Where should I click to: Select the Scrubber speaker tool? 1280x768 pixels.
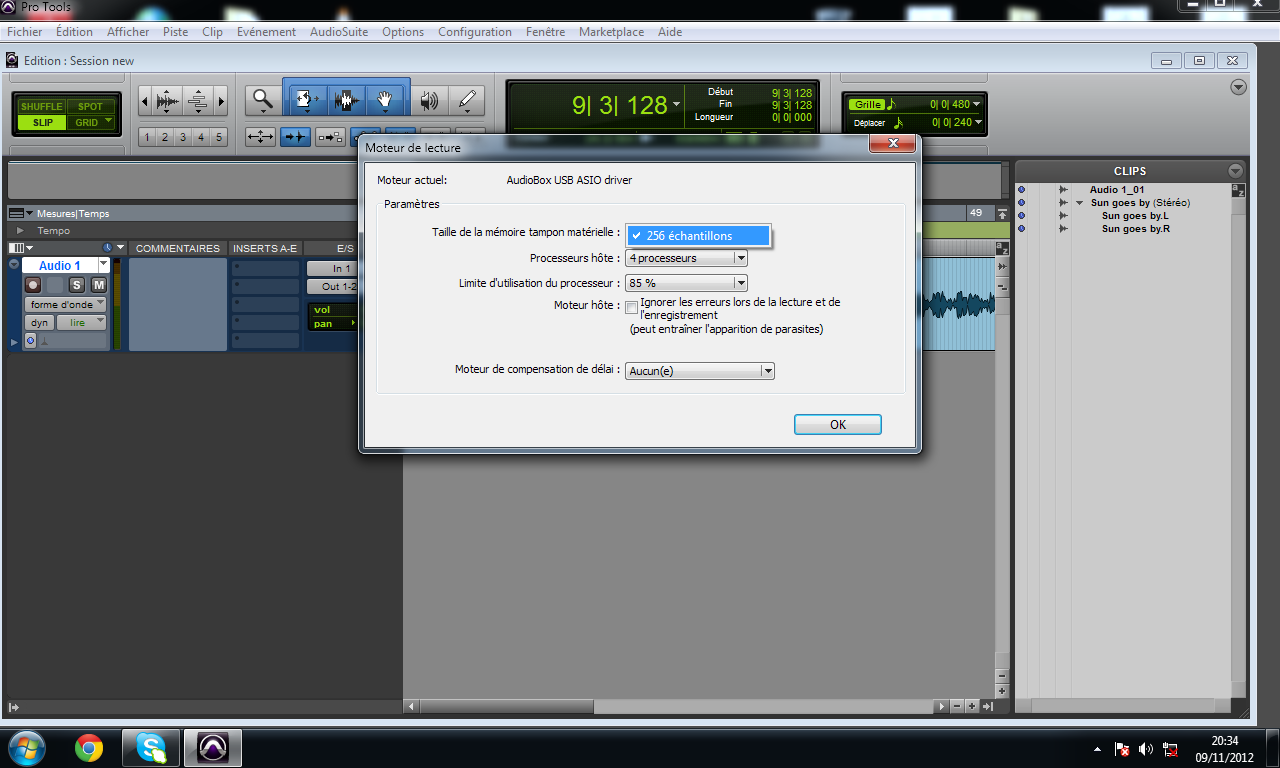pyautogui.click(x=429, y=100)
